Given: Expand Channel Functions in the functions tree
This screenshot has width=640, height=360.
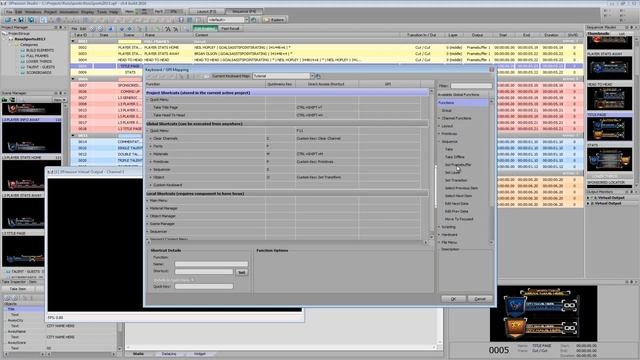Looking at the screenshot, I should click(440, 118).
